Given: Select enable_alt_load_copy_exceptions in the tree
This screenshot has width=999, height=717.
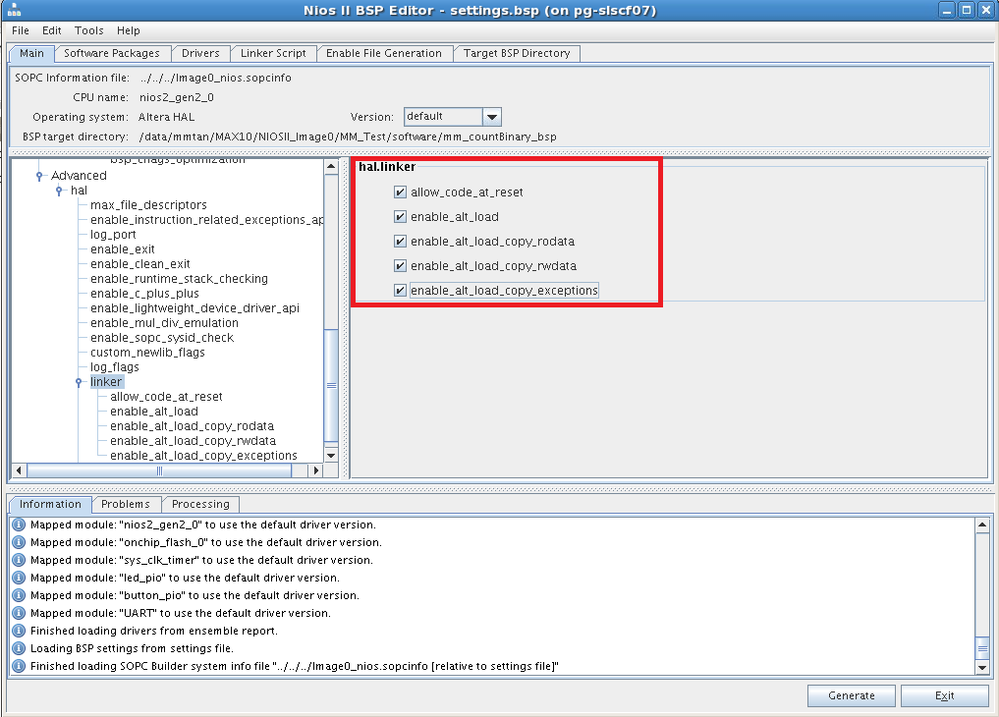Looking at the screenshot, I should click(204, 456).
